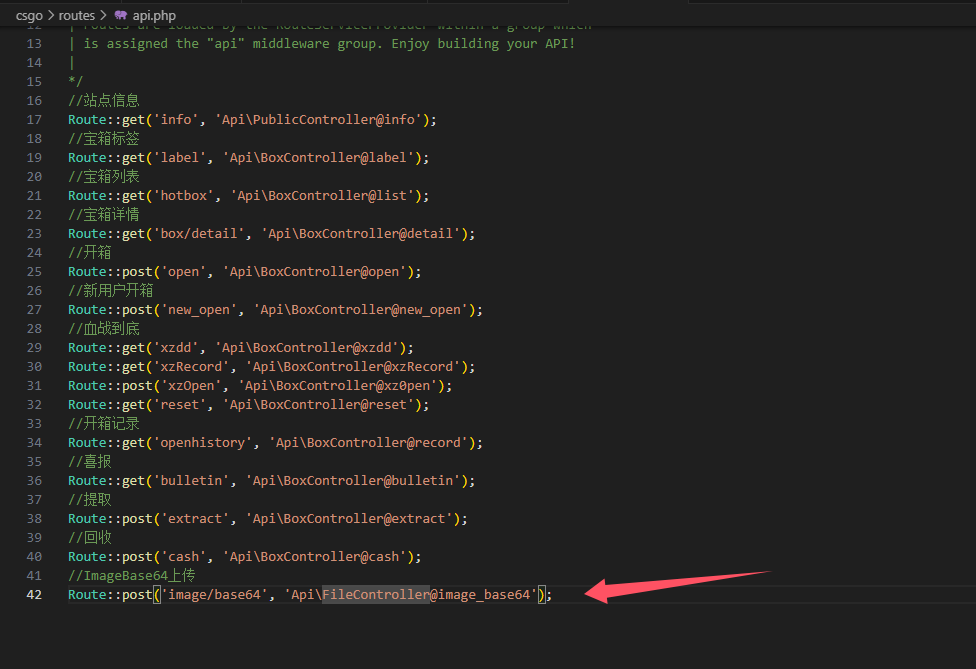Click the chevron after csgo in breadcrumb
976x669 pixels.
pyautogui.click(x=51, y=15)
